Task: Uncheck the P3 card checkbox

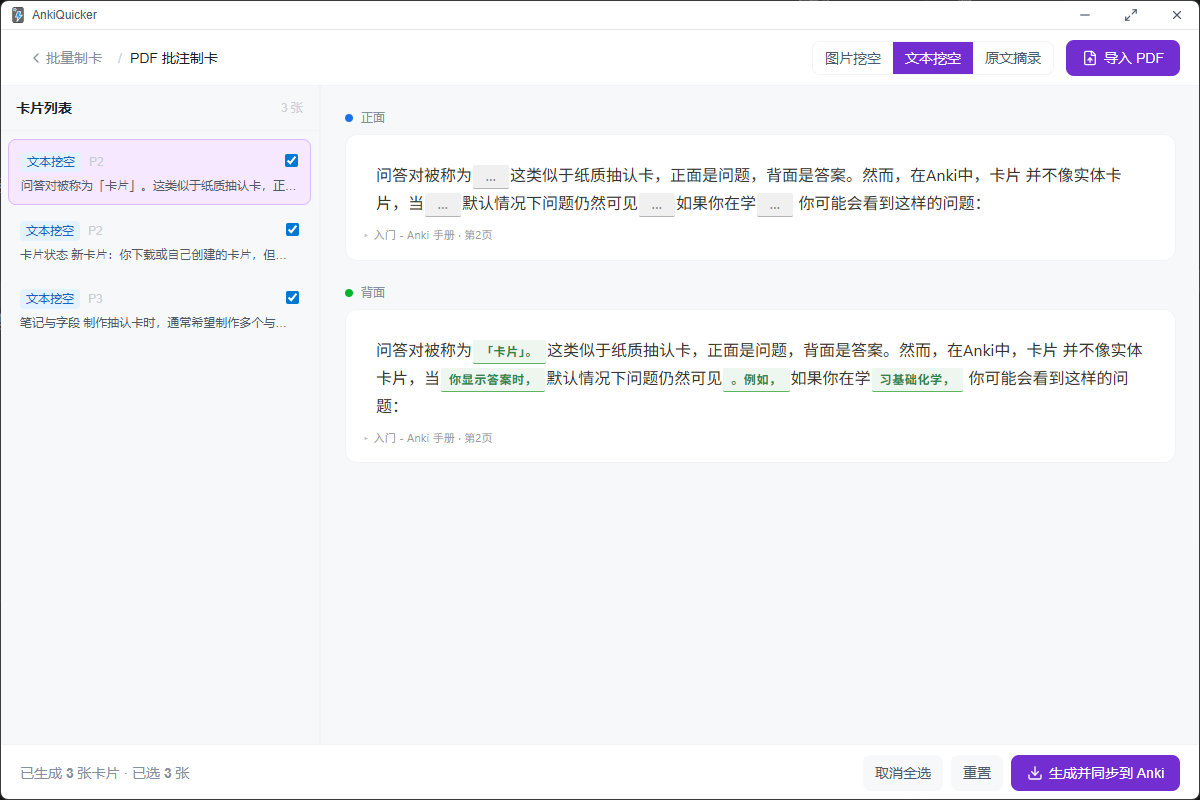Action: pos(292,297)
